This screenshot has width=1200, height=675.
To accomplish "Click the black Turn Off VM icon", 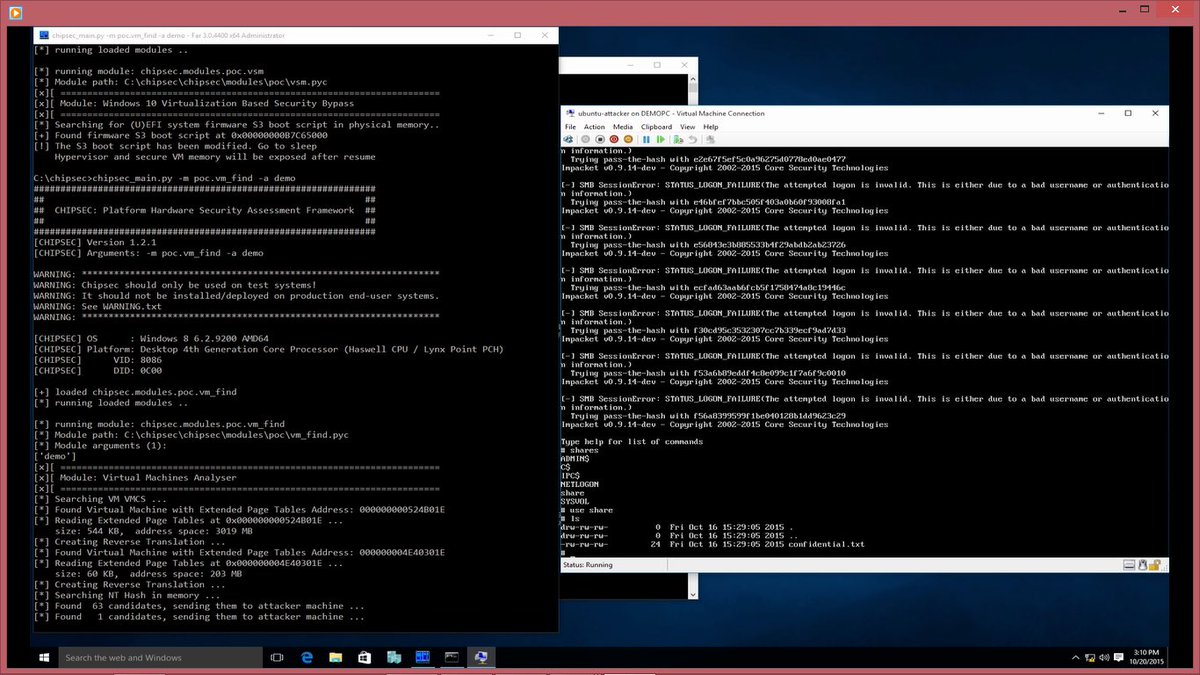I will [600, 139].
